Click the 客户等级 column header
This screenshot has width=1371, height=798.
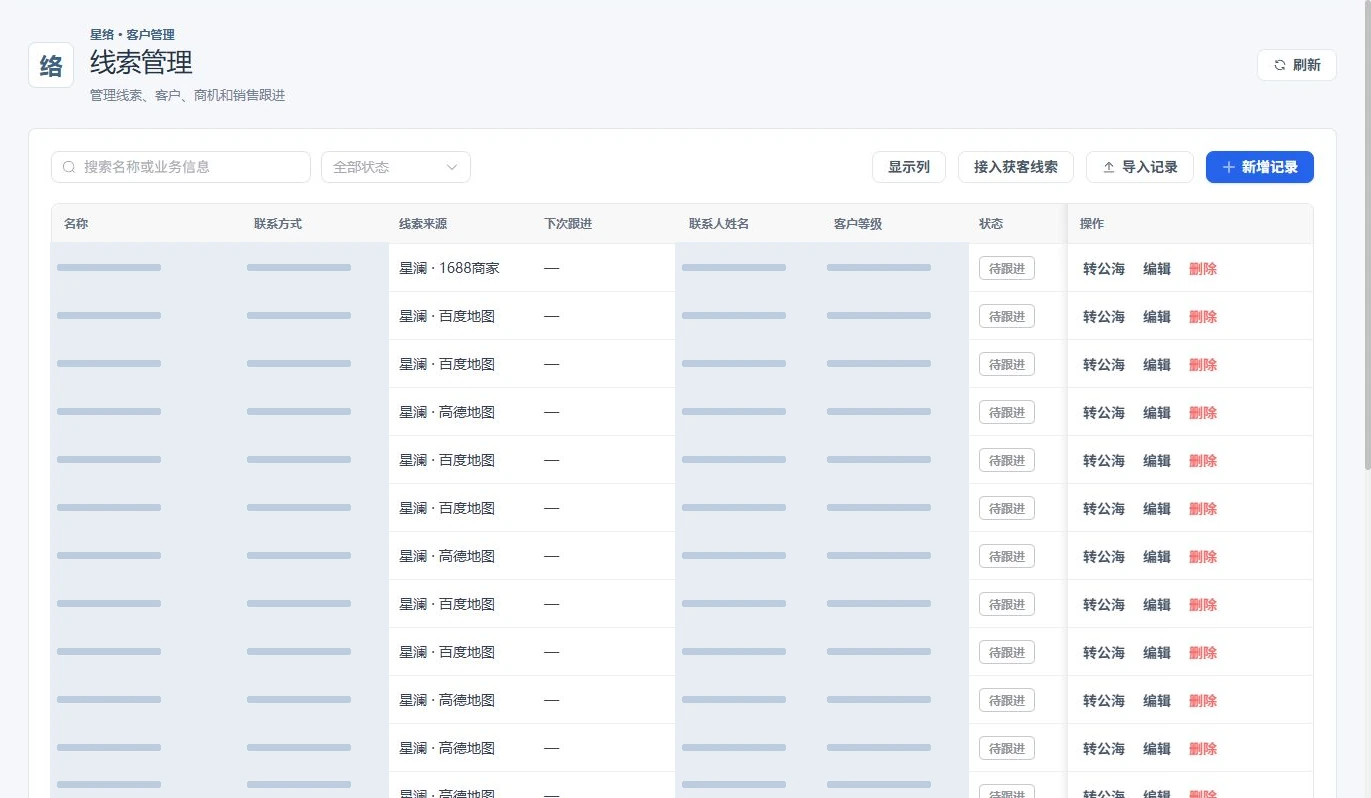tap(858, 224)
